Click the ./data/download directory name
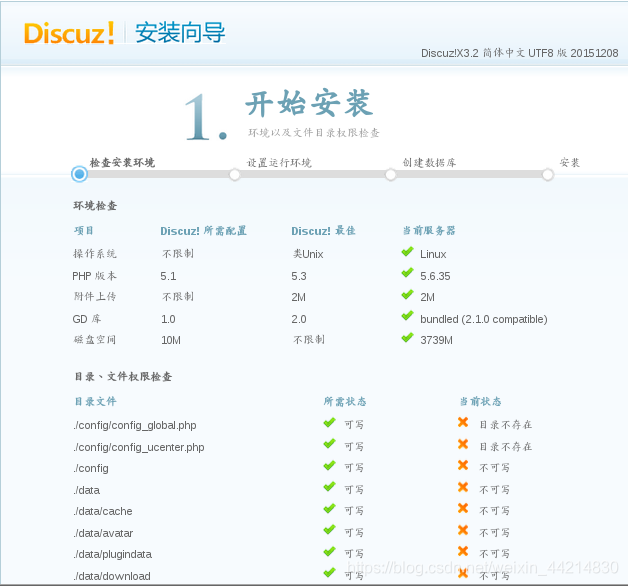 click(112, 576)
